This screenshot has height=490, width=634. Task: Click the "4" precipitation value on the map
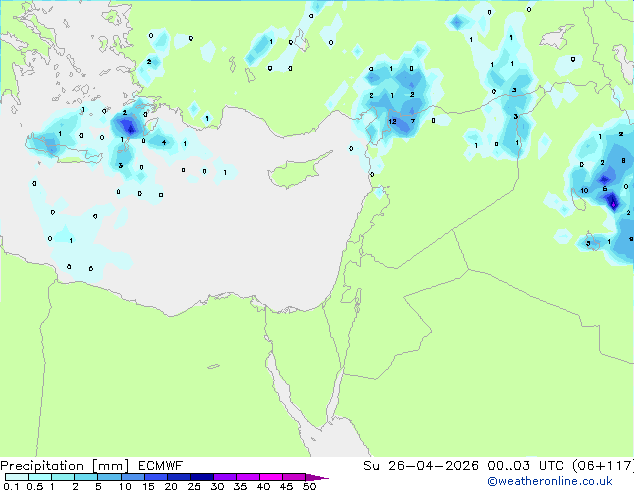[164, 142]
